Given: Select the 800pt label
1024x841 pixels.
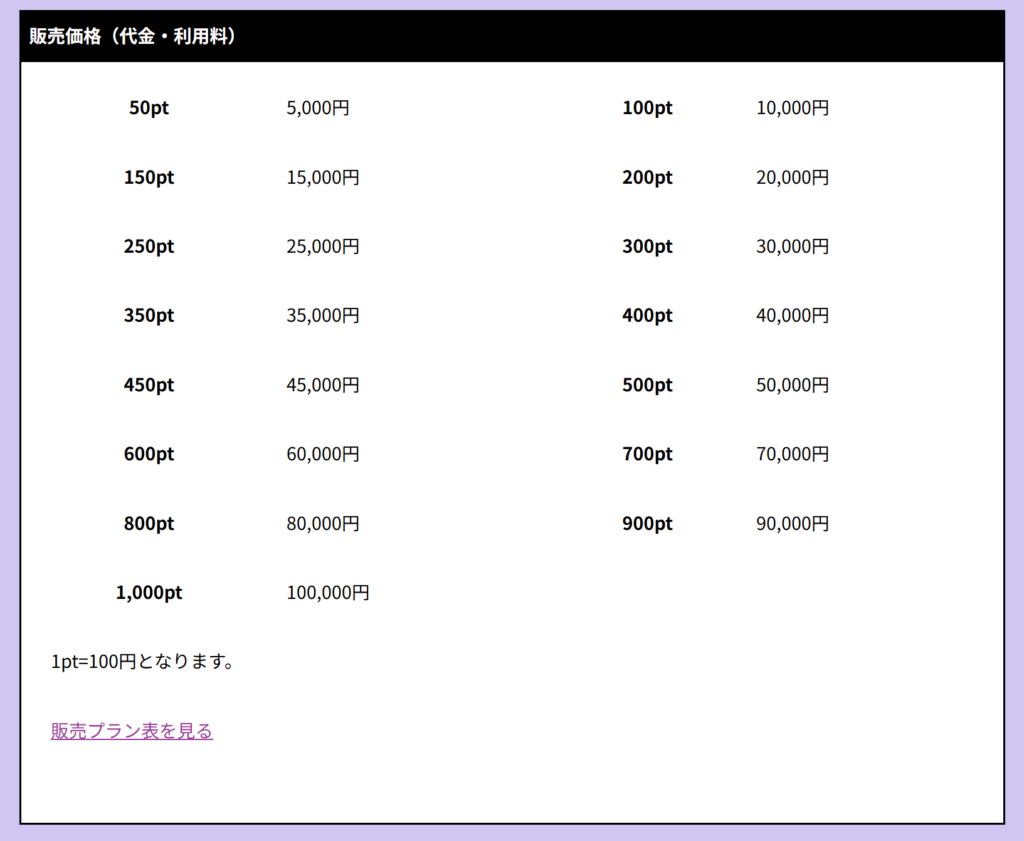Looking at the screenshot, I should 149,524.
